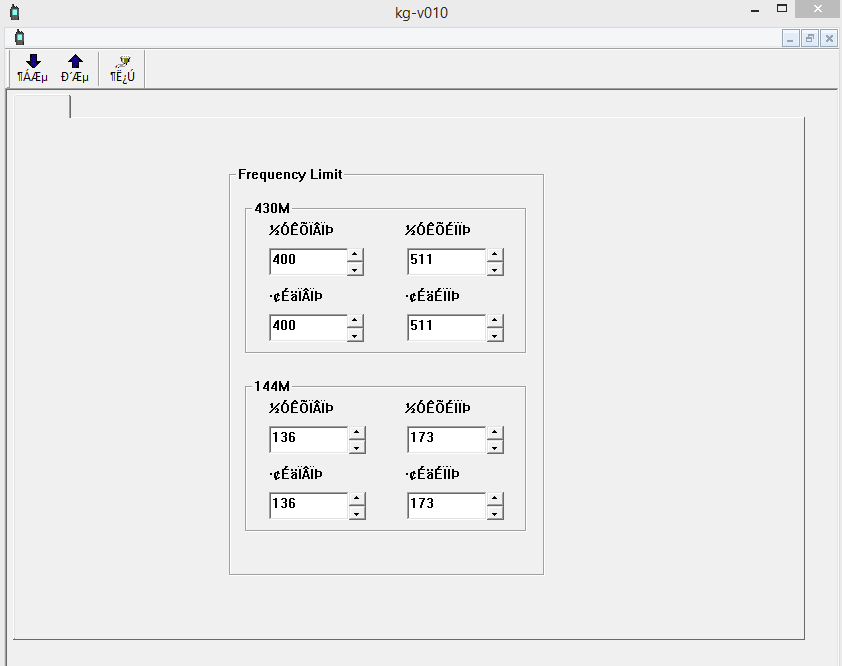Screen dimensions: 842x666
Task: Select the 511 upper limit text box
Action: 445,260
